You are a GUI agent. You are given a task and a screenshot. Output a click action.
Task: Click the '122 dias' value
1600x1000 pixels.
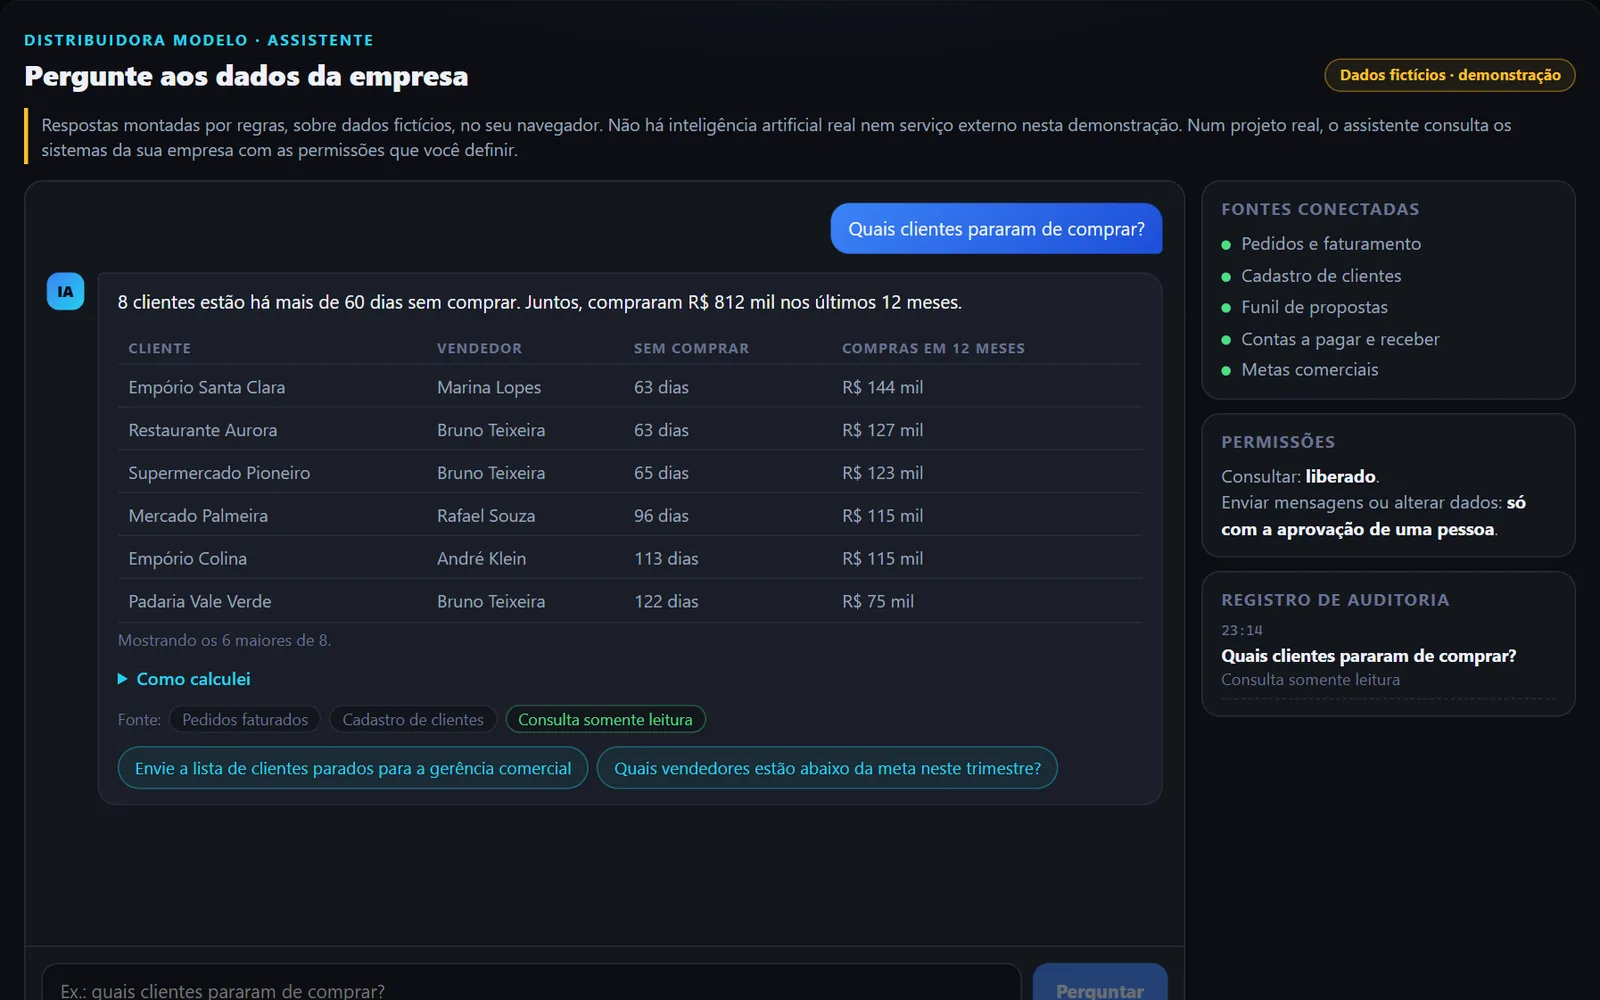pos(666,602)
